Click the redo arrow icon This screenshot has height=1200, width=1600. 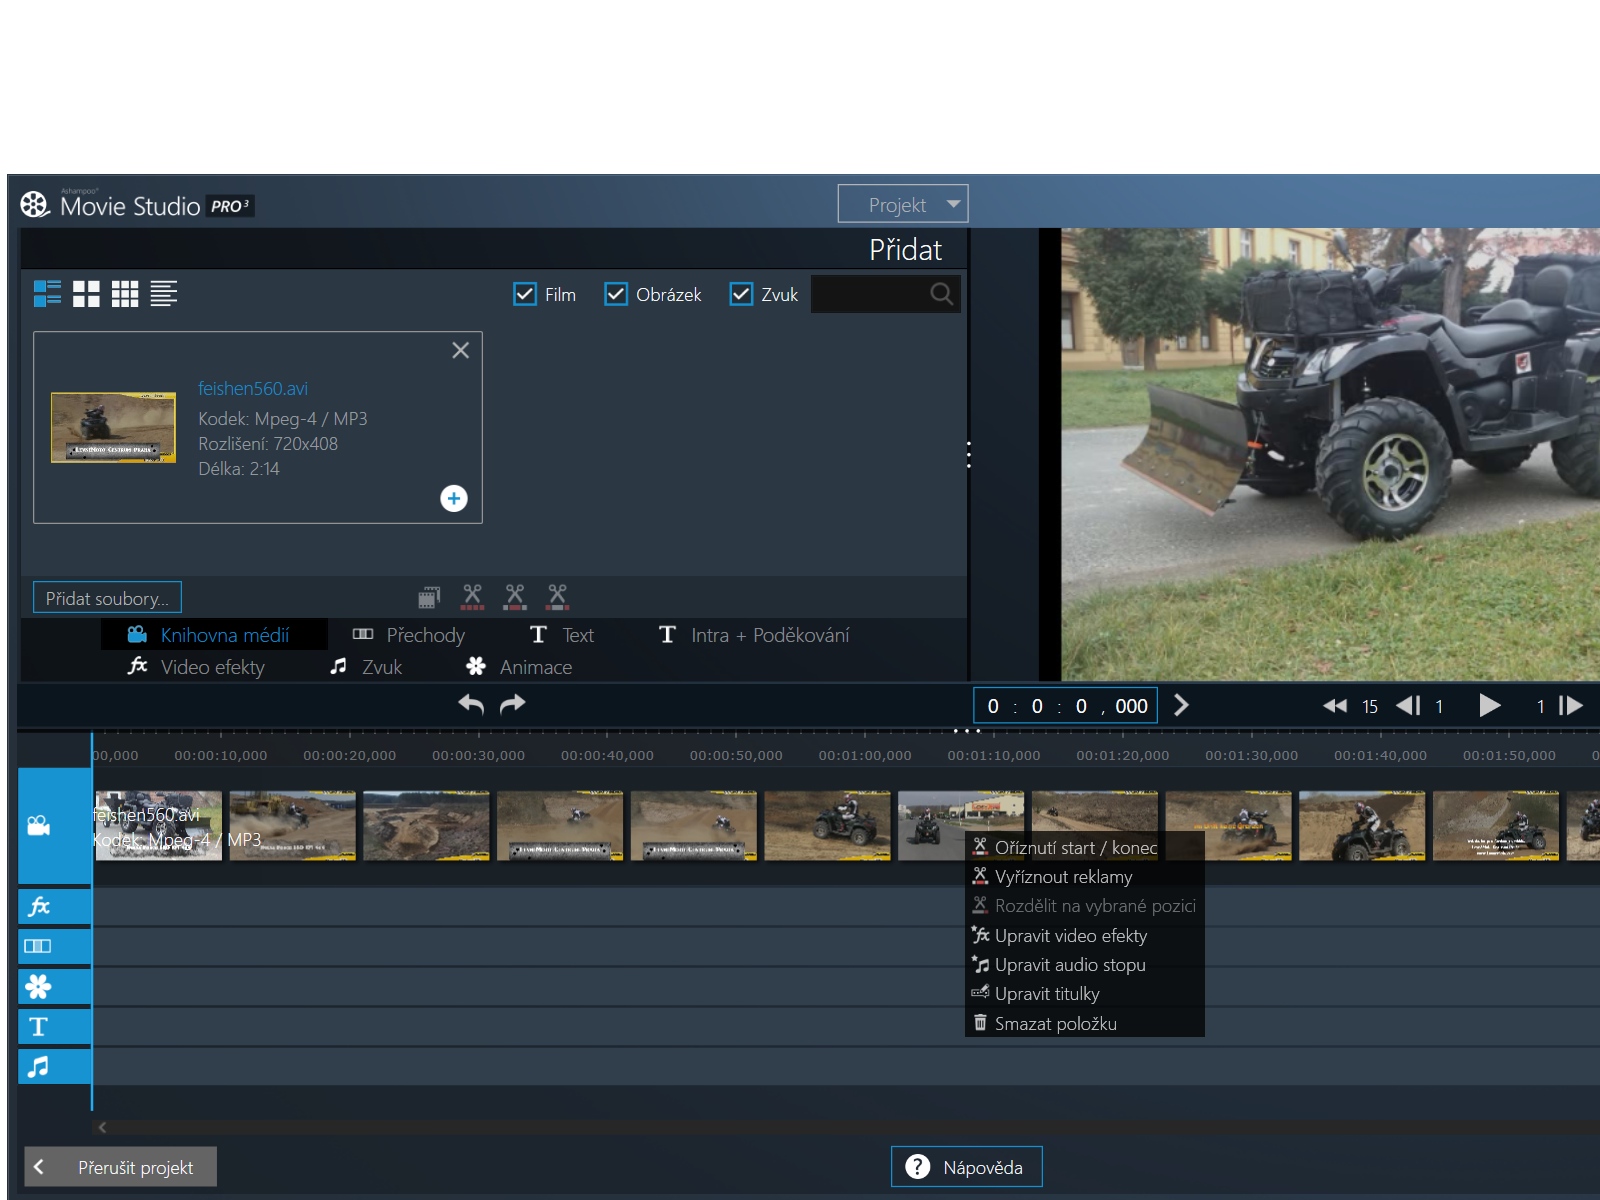click(x=513, y=705)
